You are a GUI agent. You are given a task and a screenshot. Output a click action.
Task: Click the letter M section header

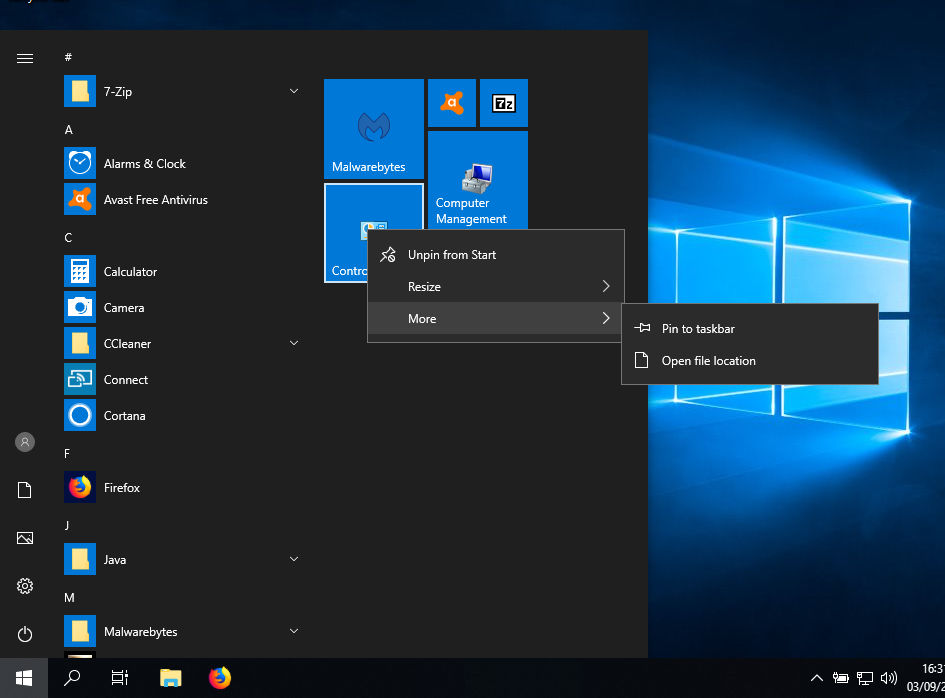[x=69, y=597]
